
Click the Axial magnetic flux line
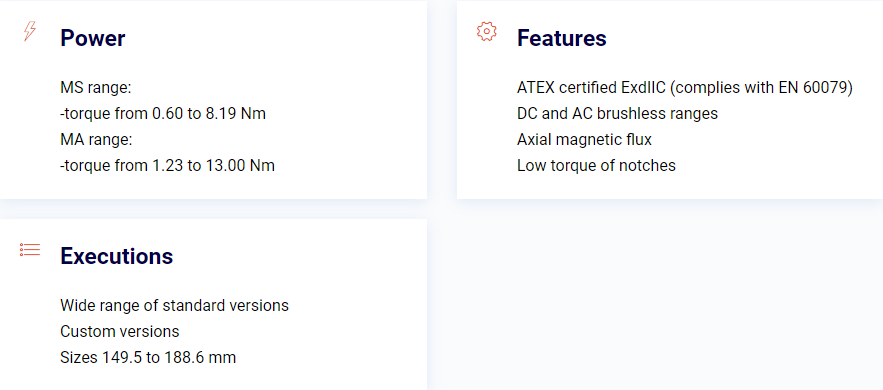[585, 140]
